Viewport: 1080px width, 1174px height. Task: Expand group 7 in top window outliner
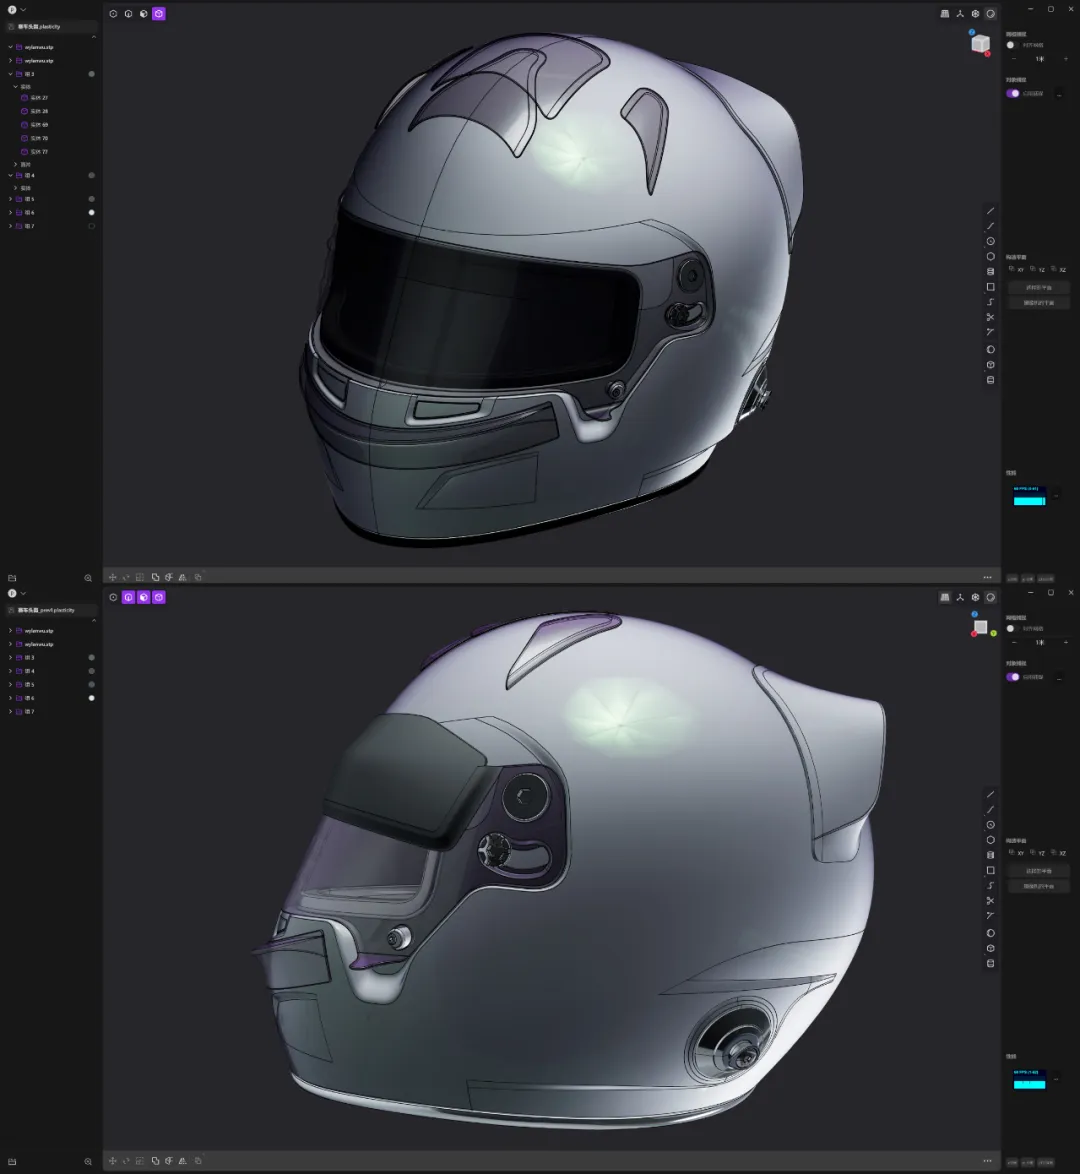point(10,226)
